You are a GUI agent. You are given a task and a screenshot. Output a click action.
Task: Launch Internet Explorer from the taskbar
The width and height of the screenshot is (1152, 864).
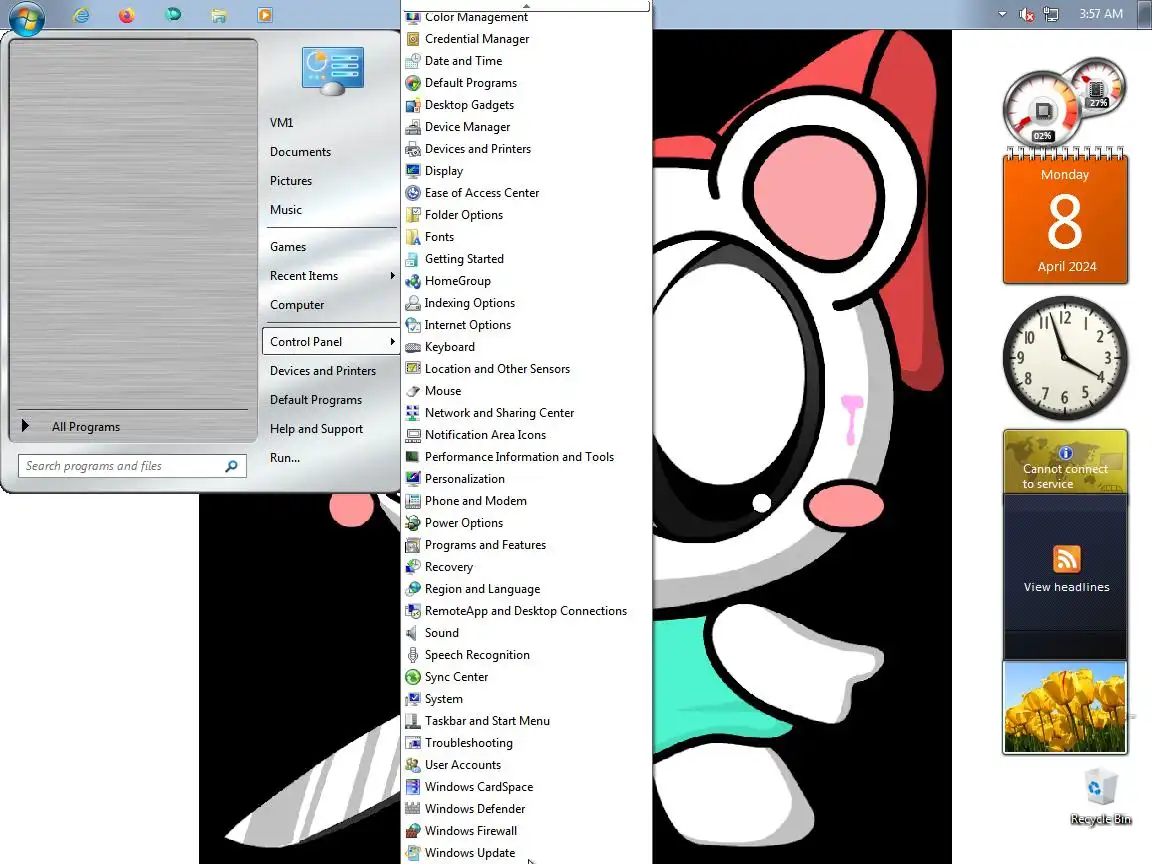tap(81, 15)
